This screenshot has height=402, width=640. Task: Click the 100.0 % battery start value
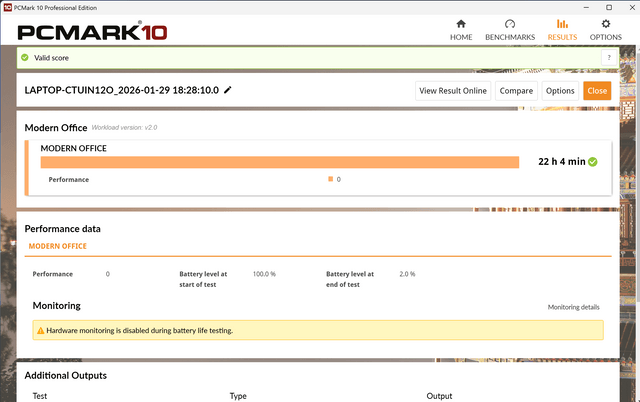[264, 274]
